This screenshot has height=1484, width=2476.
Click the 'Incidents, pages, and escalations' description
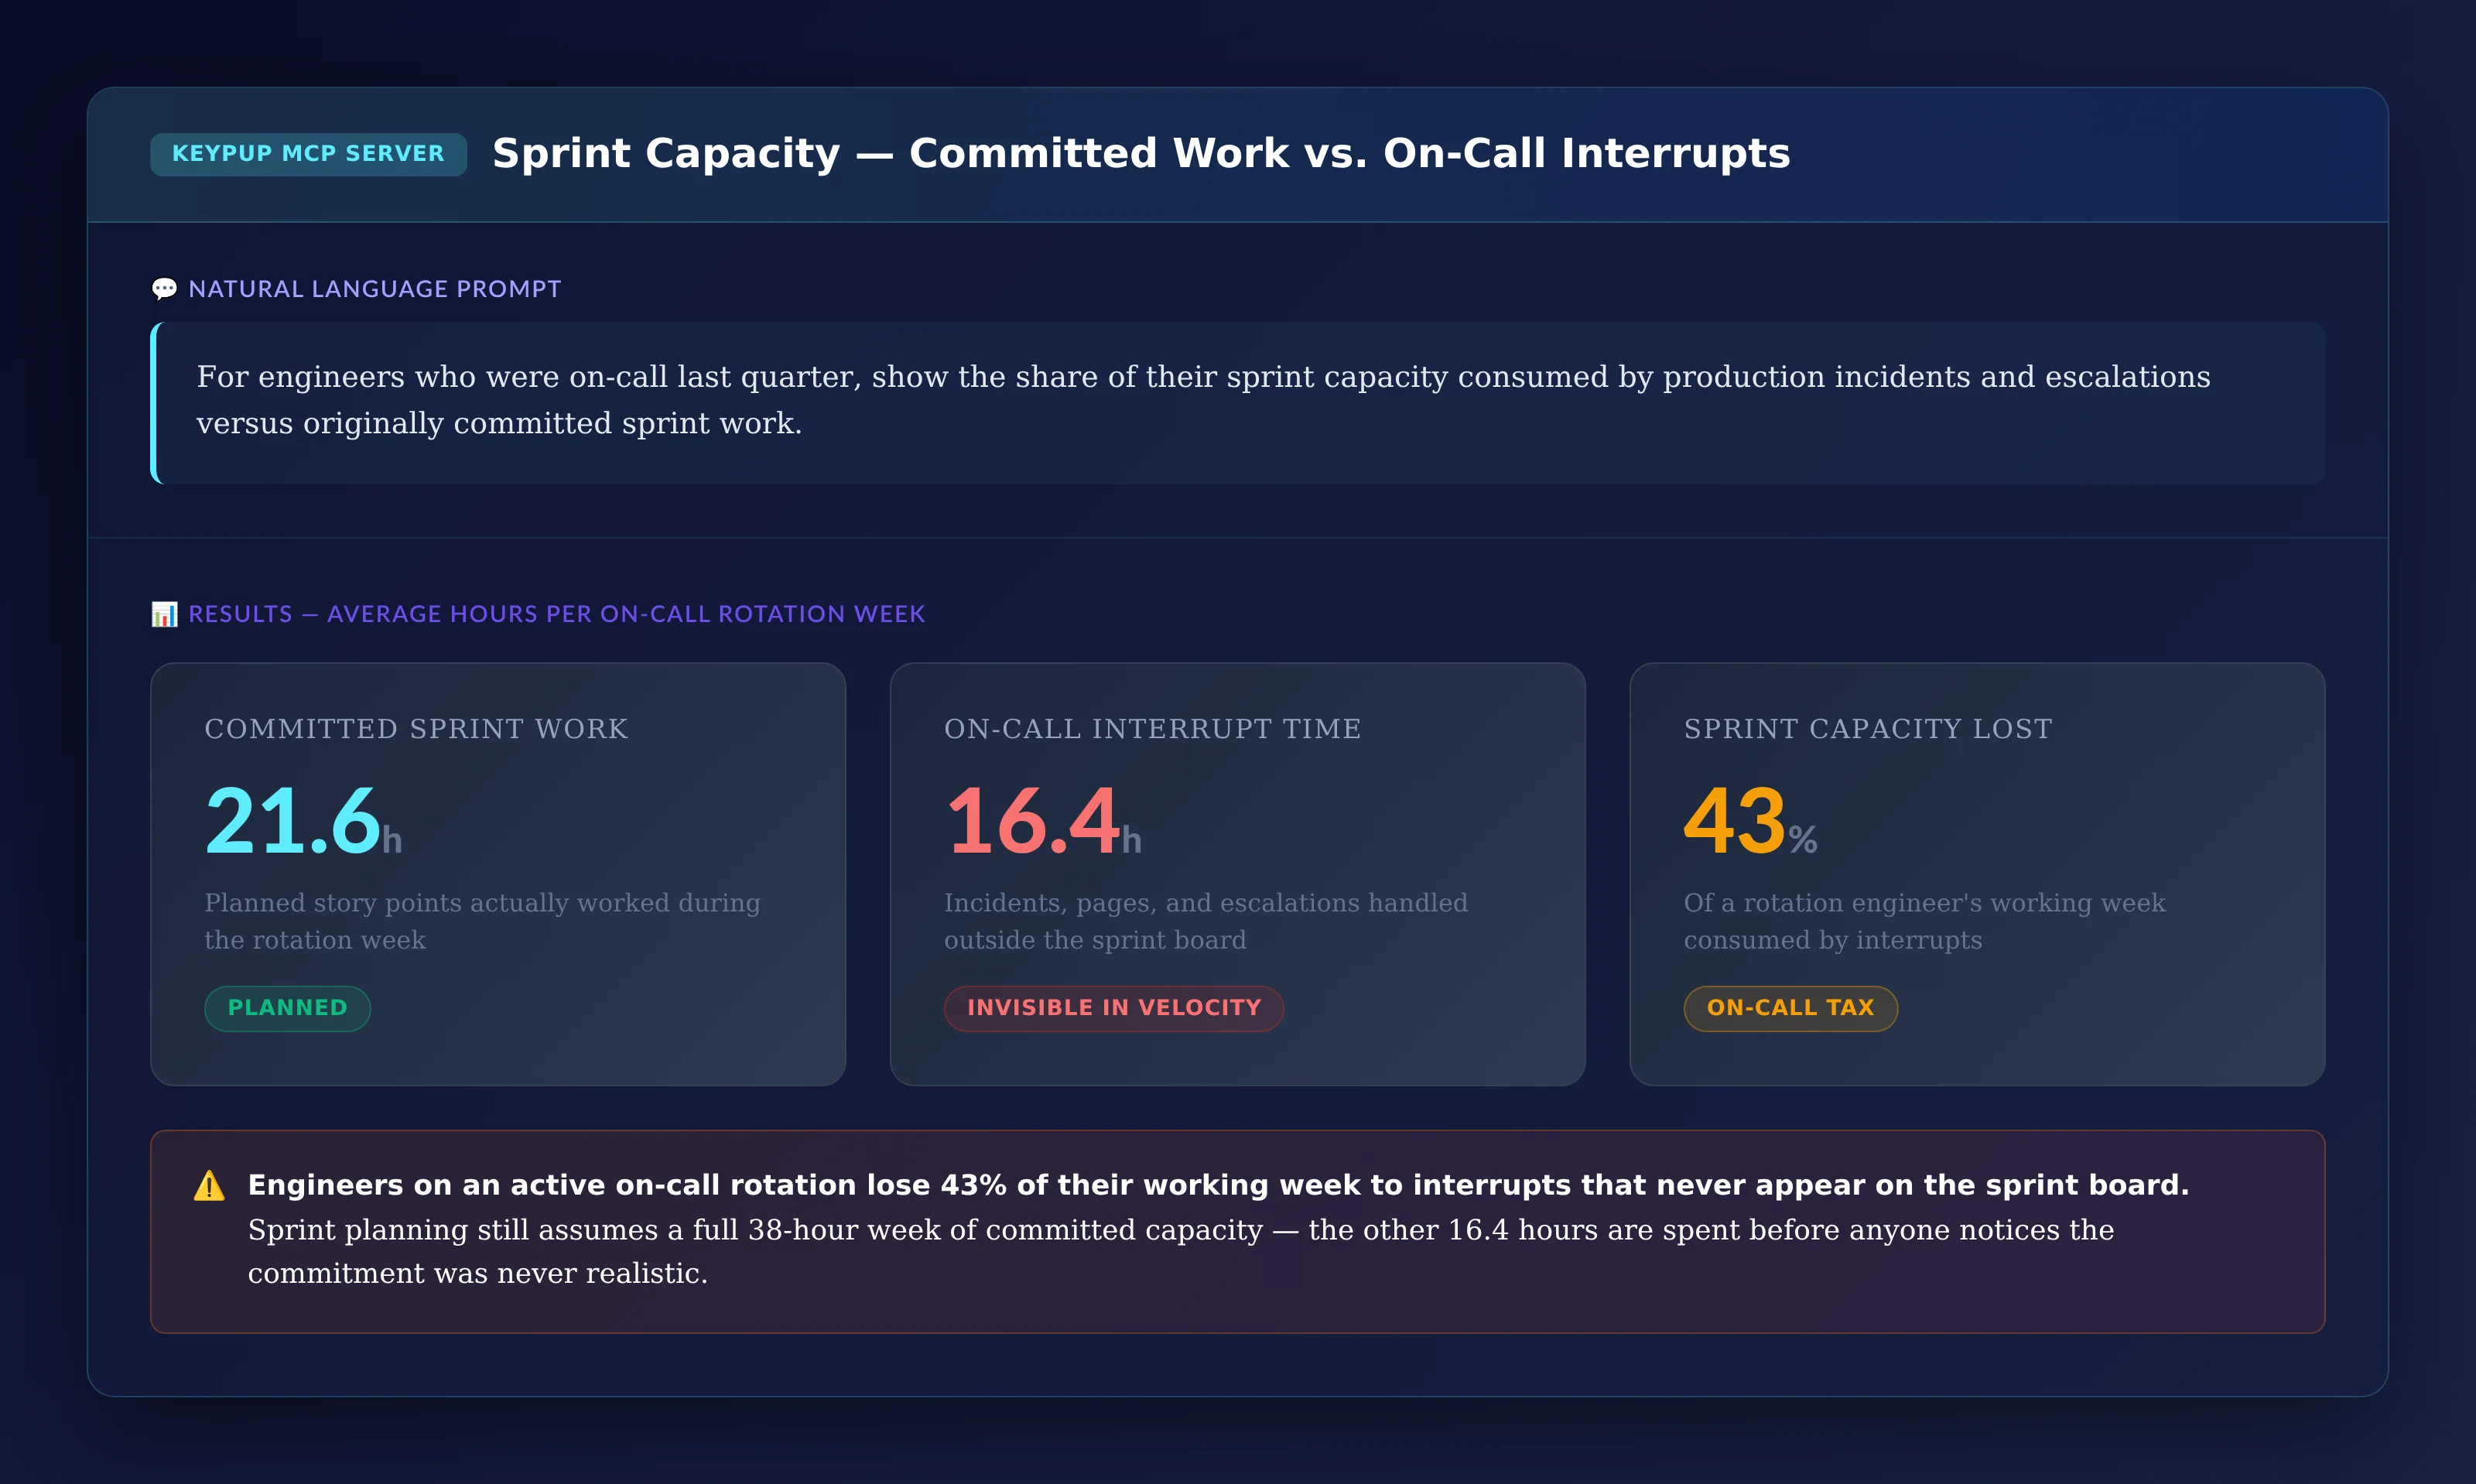(1206, 921)
